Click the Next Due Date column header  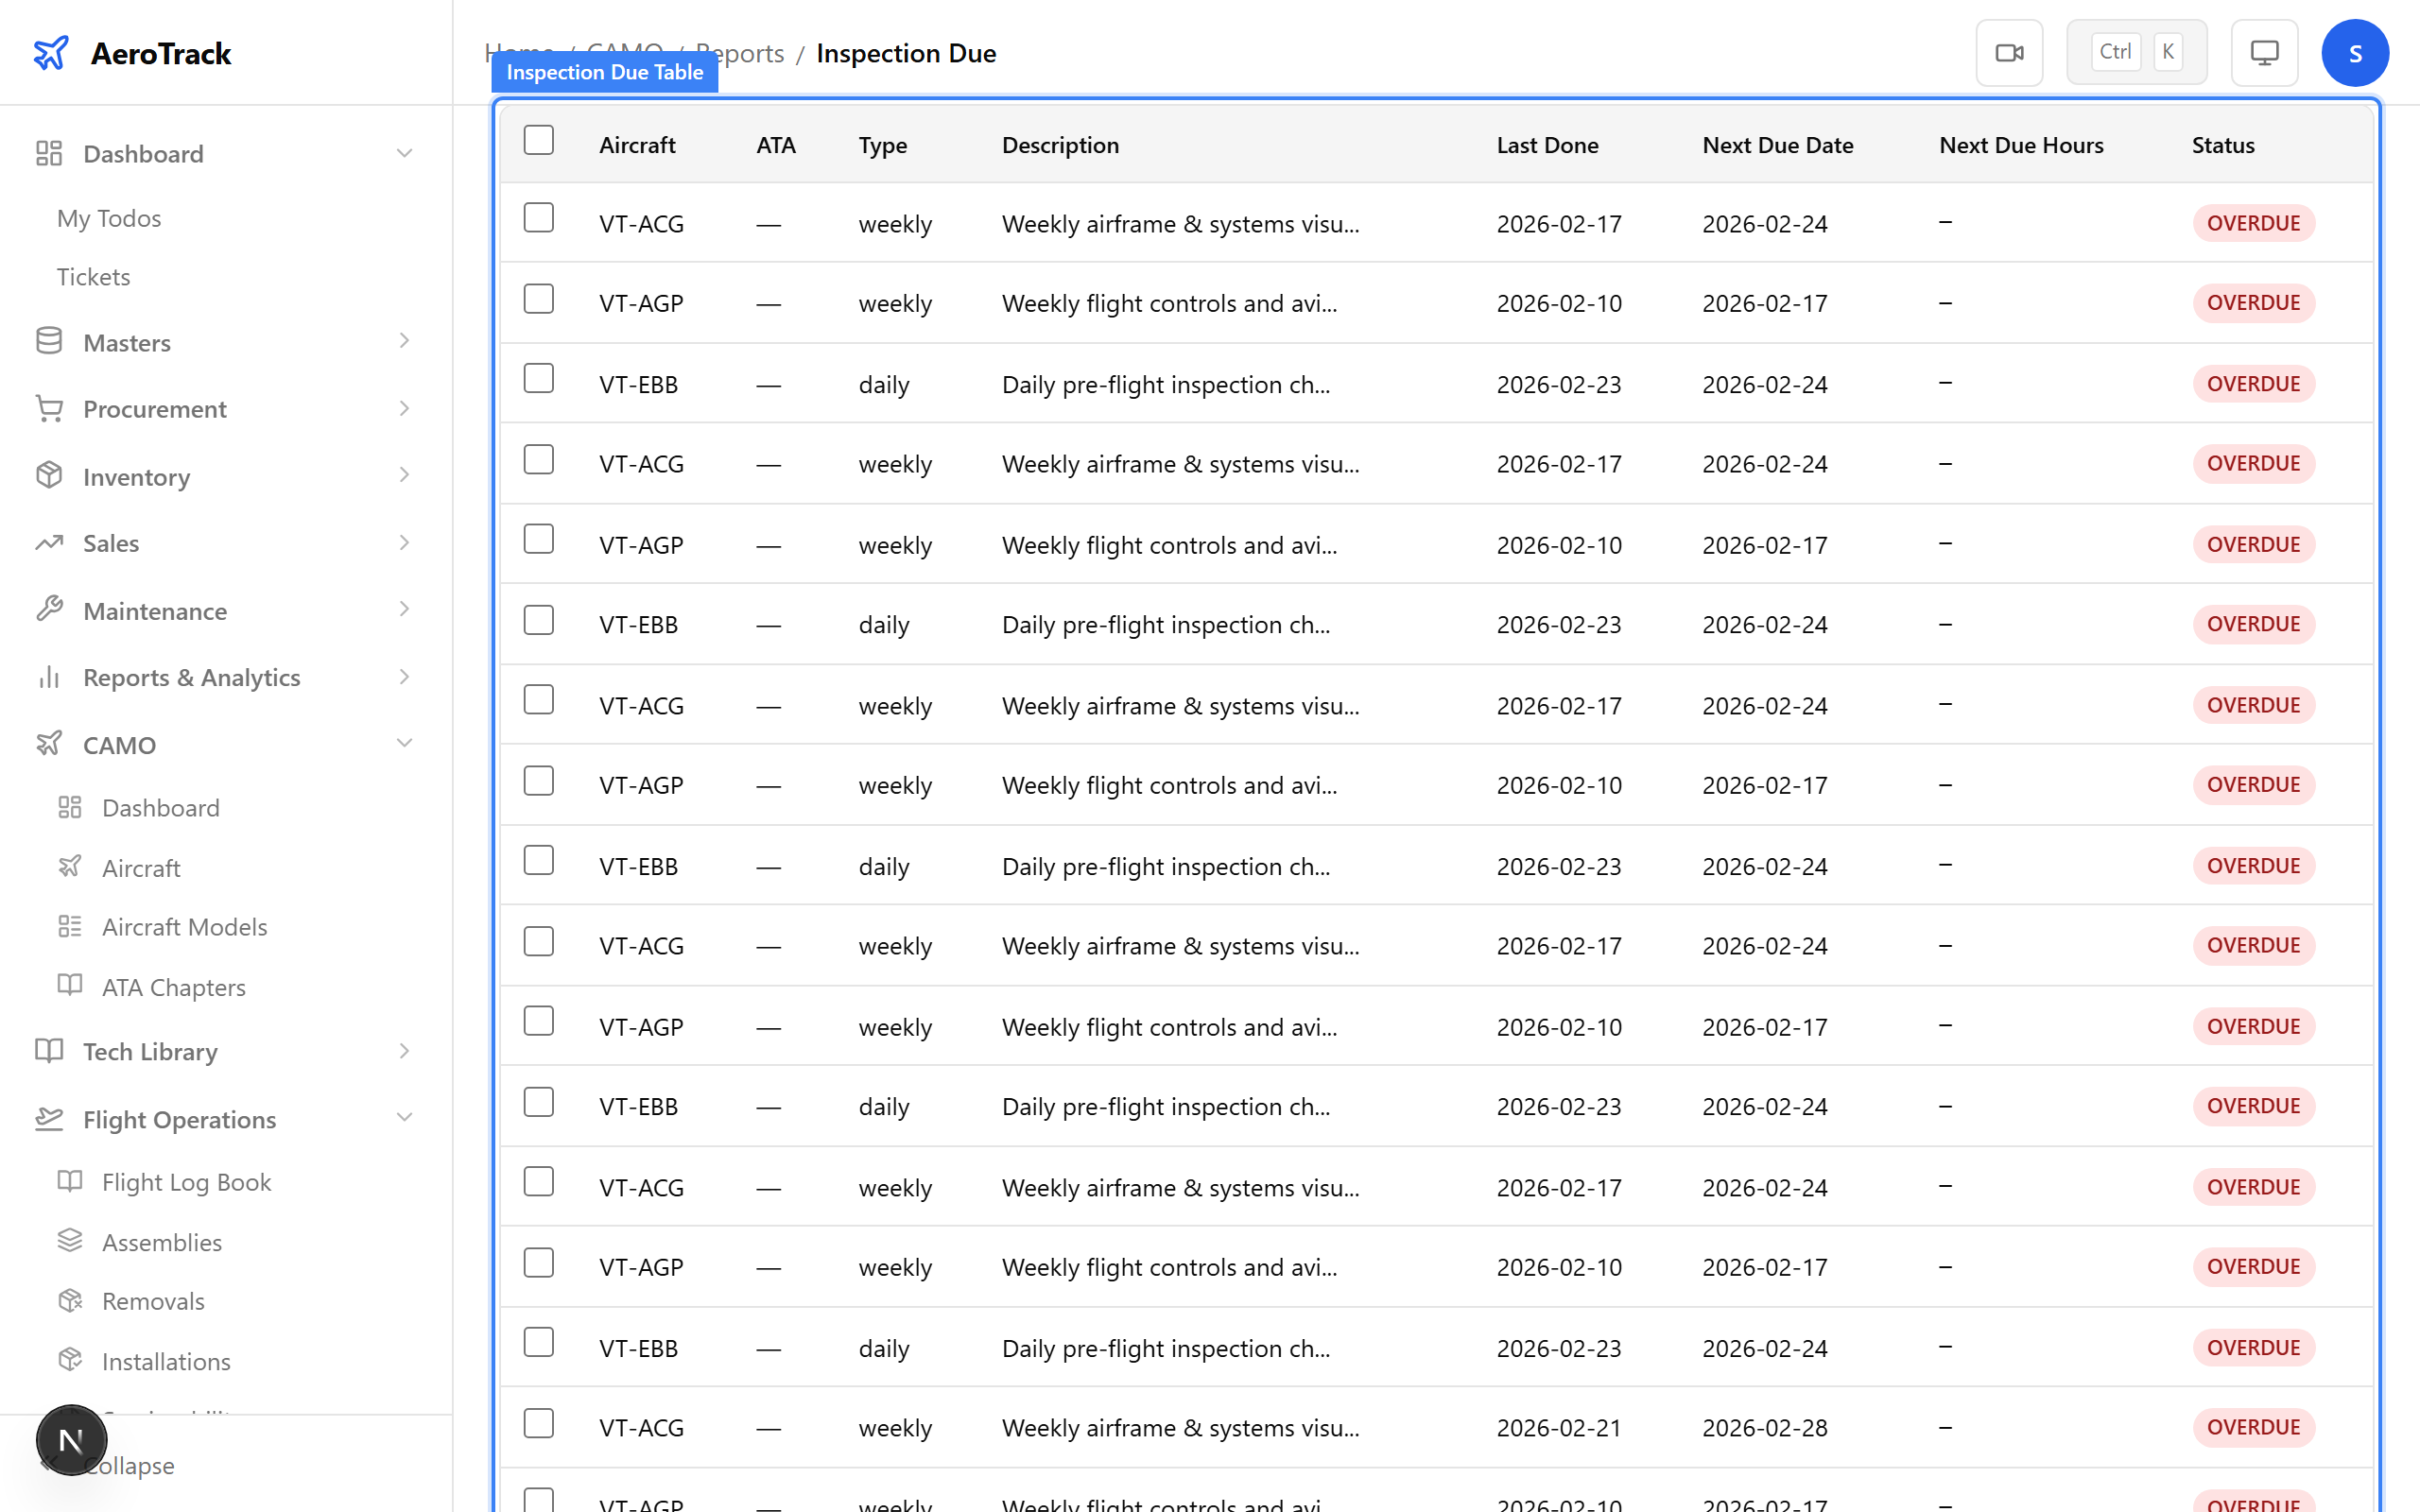coord(1777,145)
